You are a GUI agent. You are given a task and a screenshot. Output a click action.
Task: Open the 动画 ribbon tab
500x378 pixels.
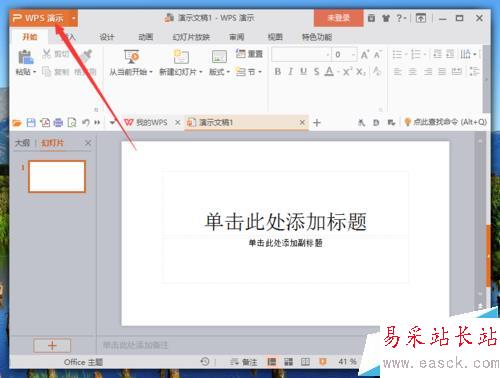(x=146, y=37)
